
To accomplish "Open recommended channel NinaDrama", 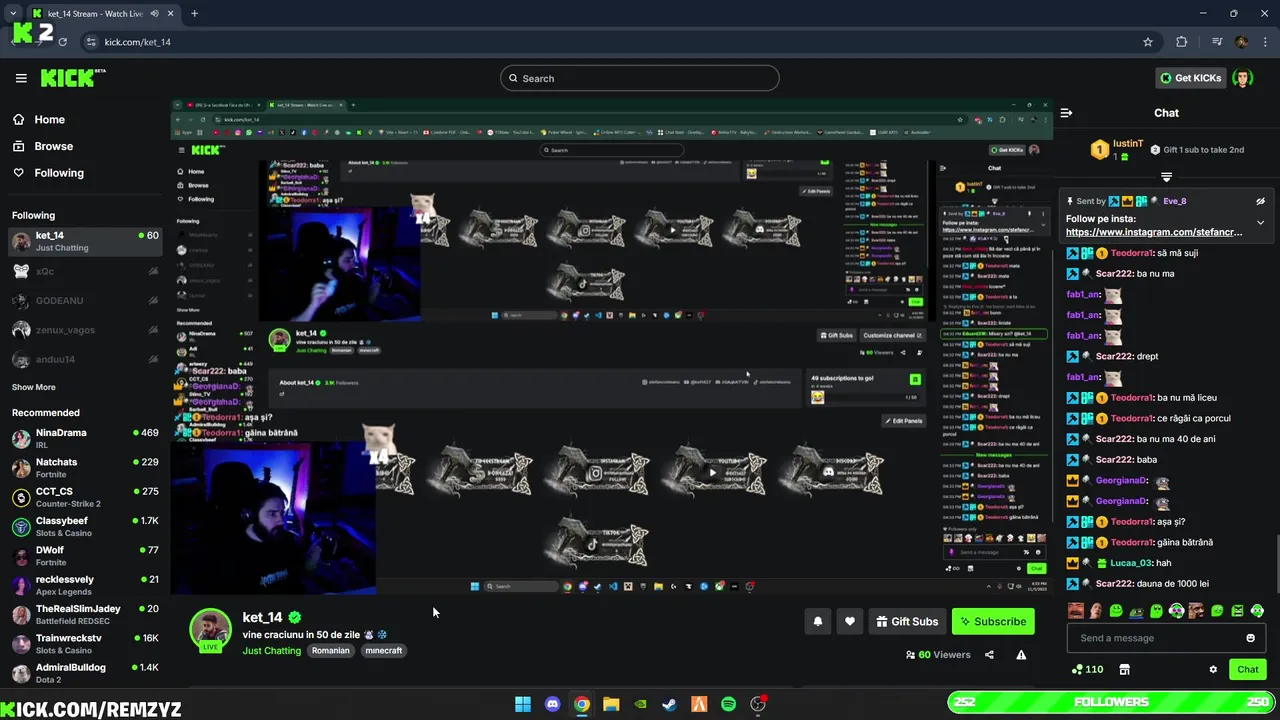I will pos(84,438).
